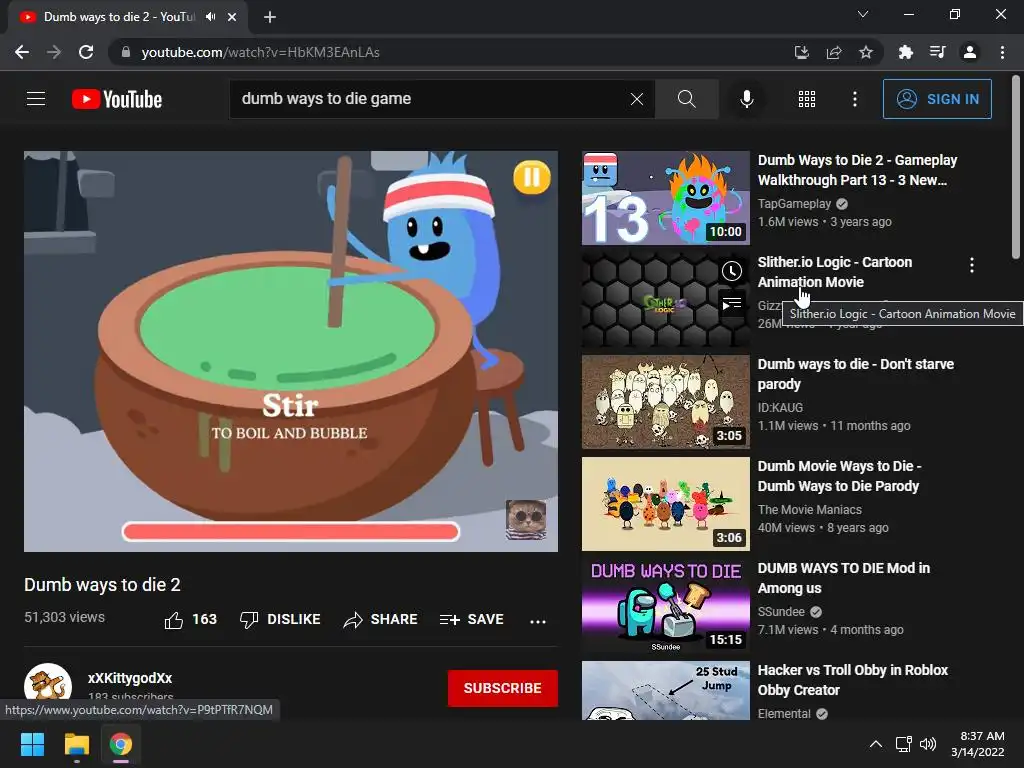Open 'Slither.io Logic - Cartoon Animation Movie' title
Image resolution: width=1024 pixels, height=768 pixels.
pyautogui.click(x=835, y=272)
